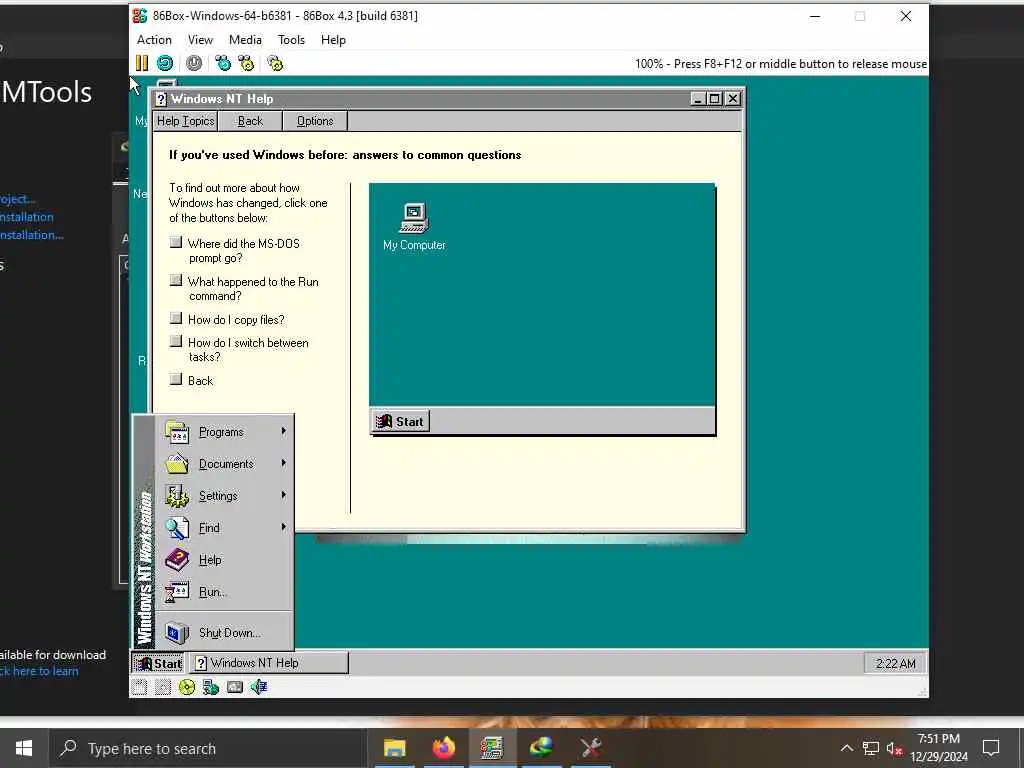Open 86Box settings gear toolbar icon

[x=275, y=63]
